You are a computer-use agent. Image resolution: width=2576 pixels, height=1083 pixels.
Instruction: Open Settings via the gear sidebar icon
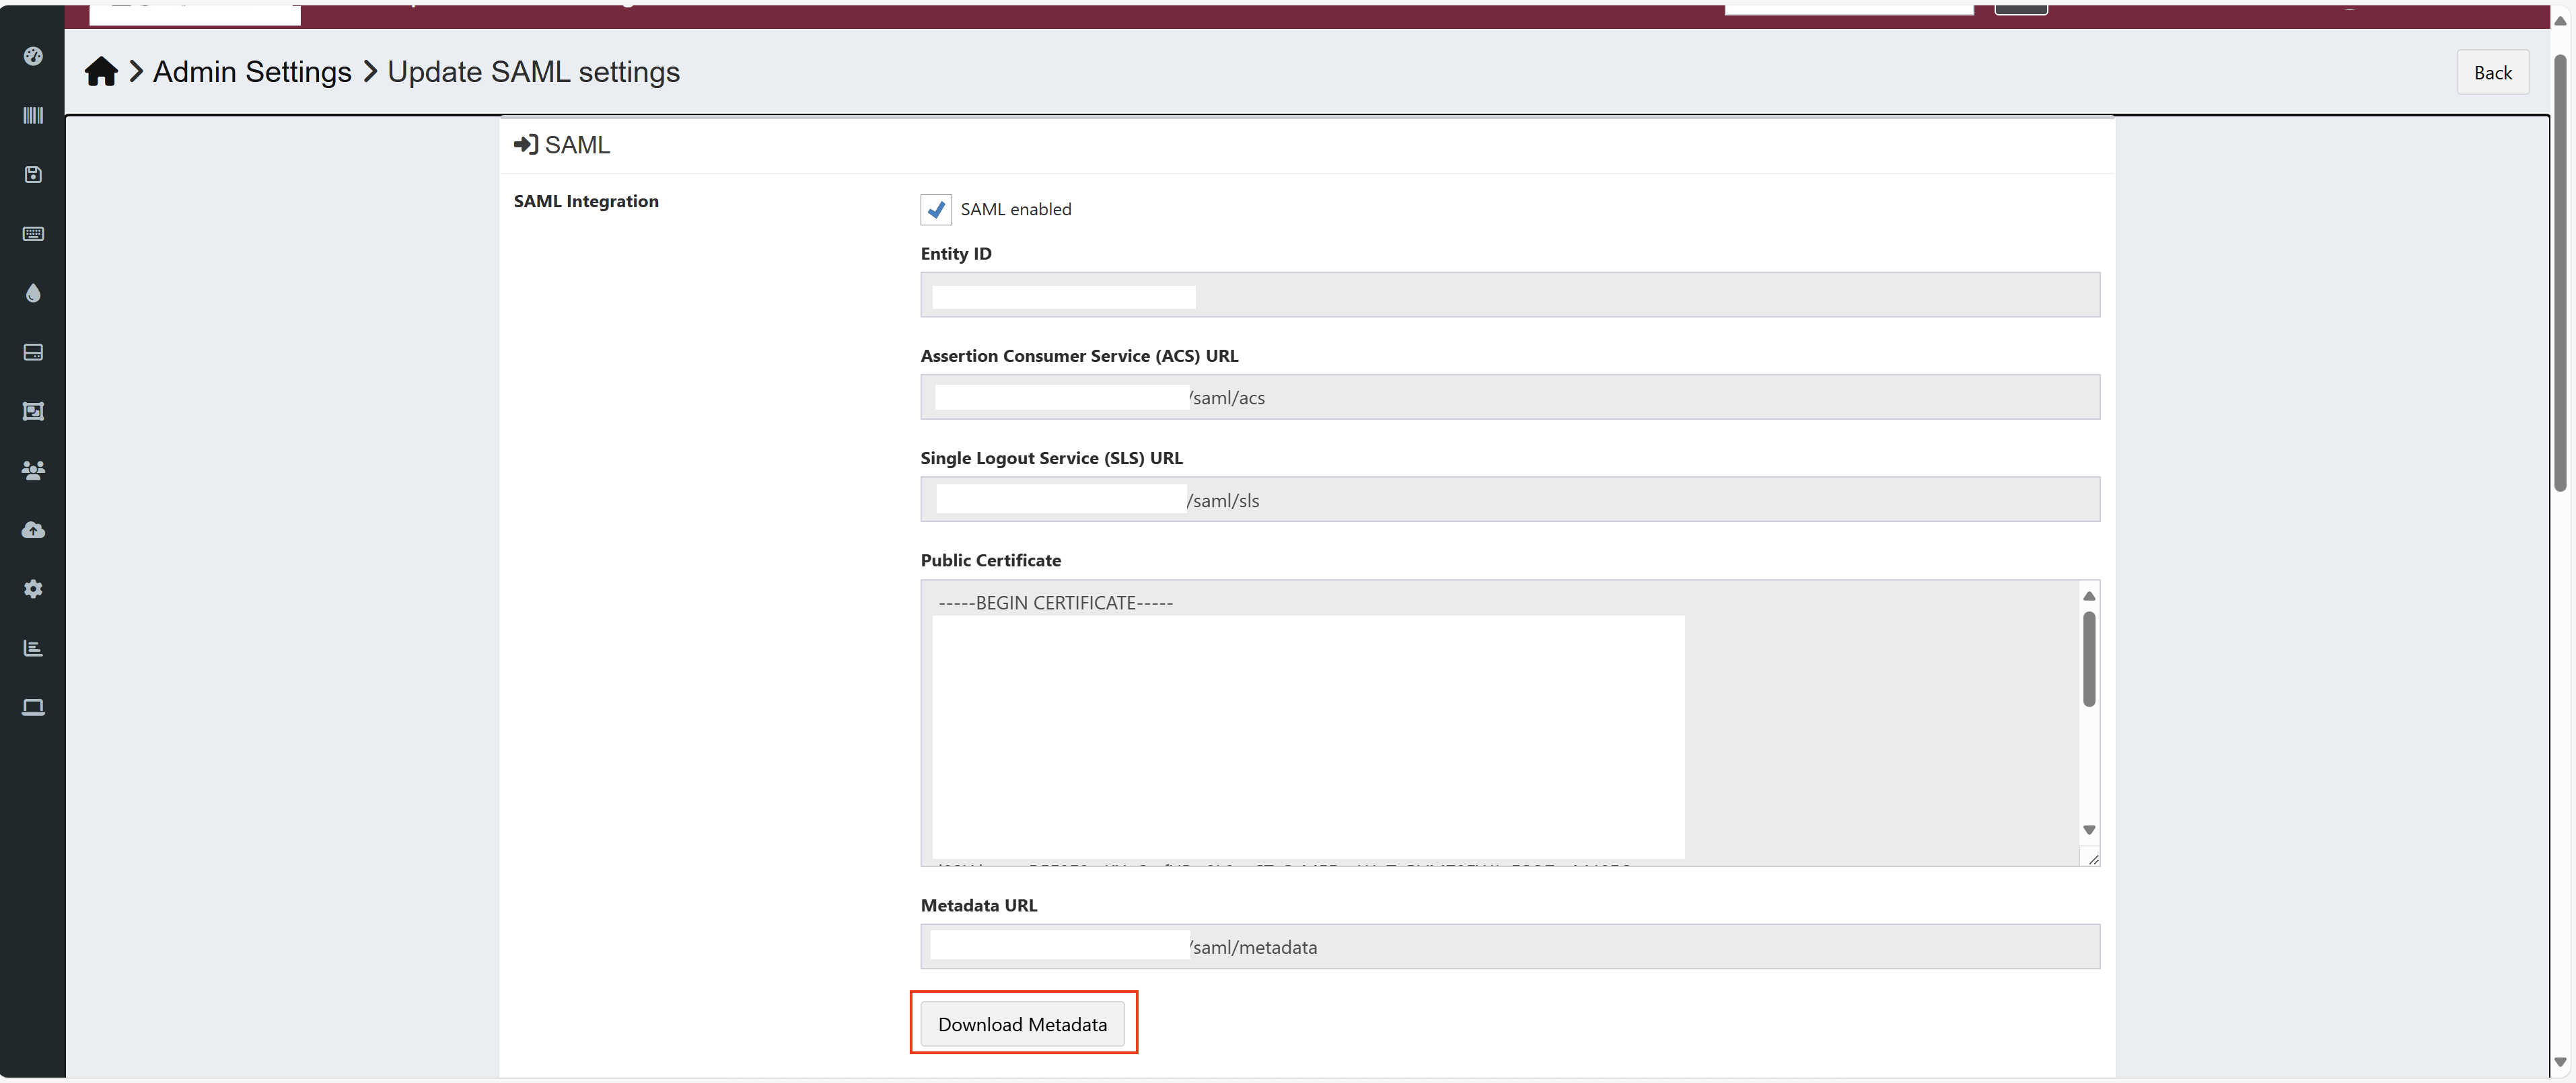click(x=33, y=589)
